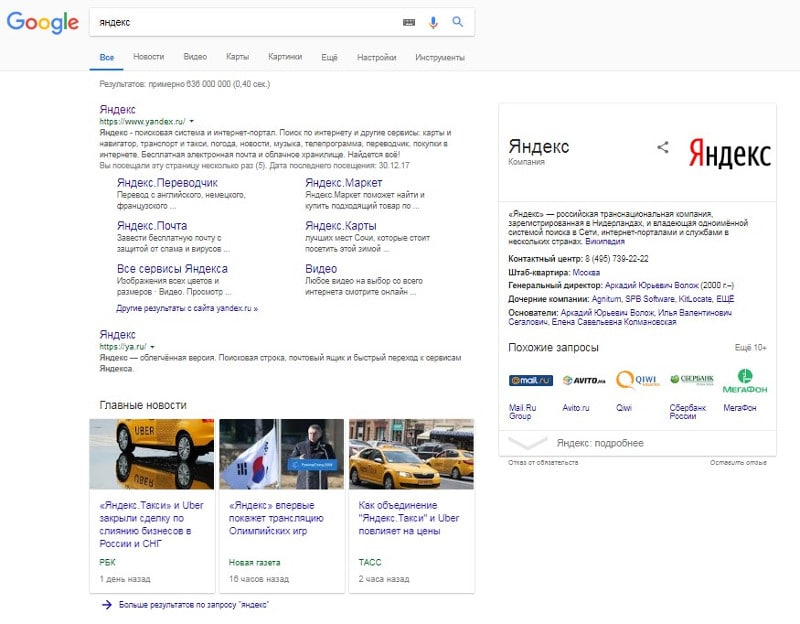Image resolution: width=800 pixels, height=624 pixels.
Task: Open the Яндекс.Переводчик sitelink
Action: (x=167, y=183)
